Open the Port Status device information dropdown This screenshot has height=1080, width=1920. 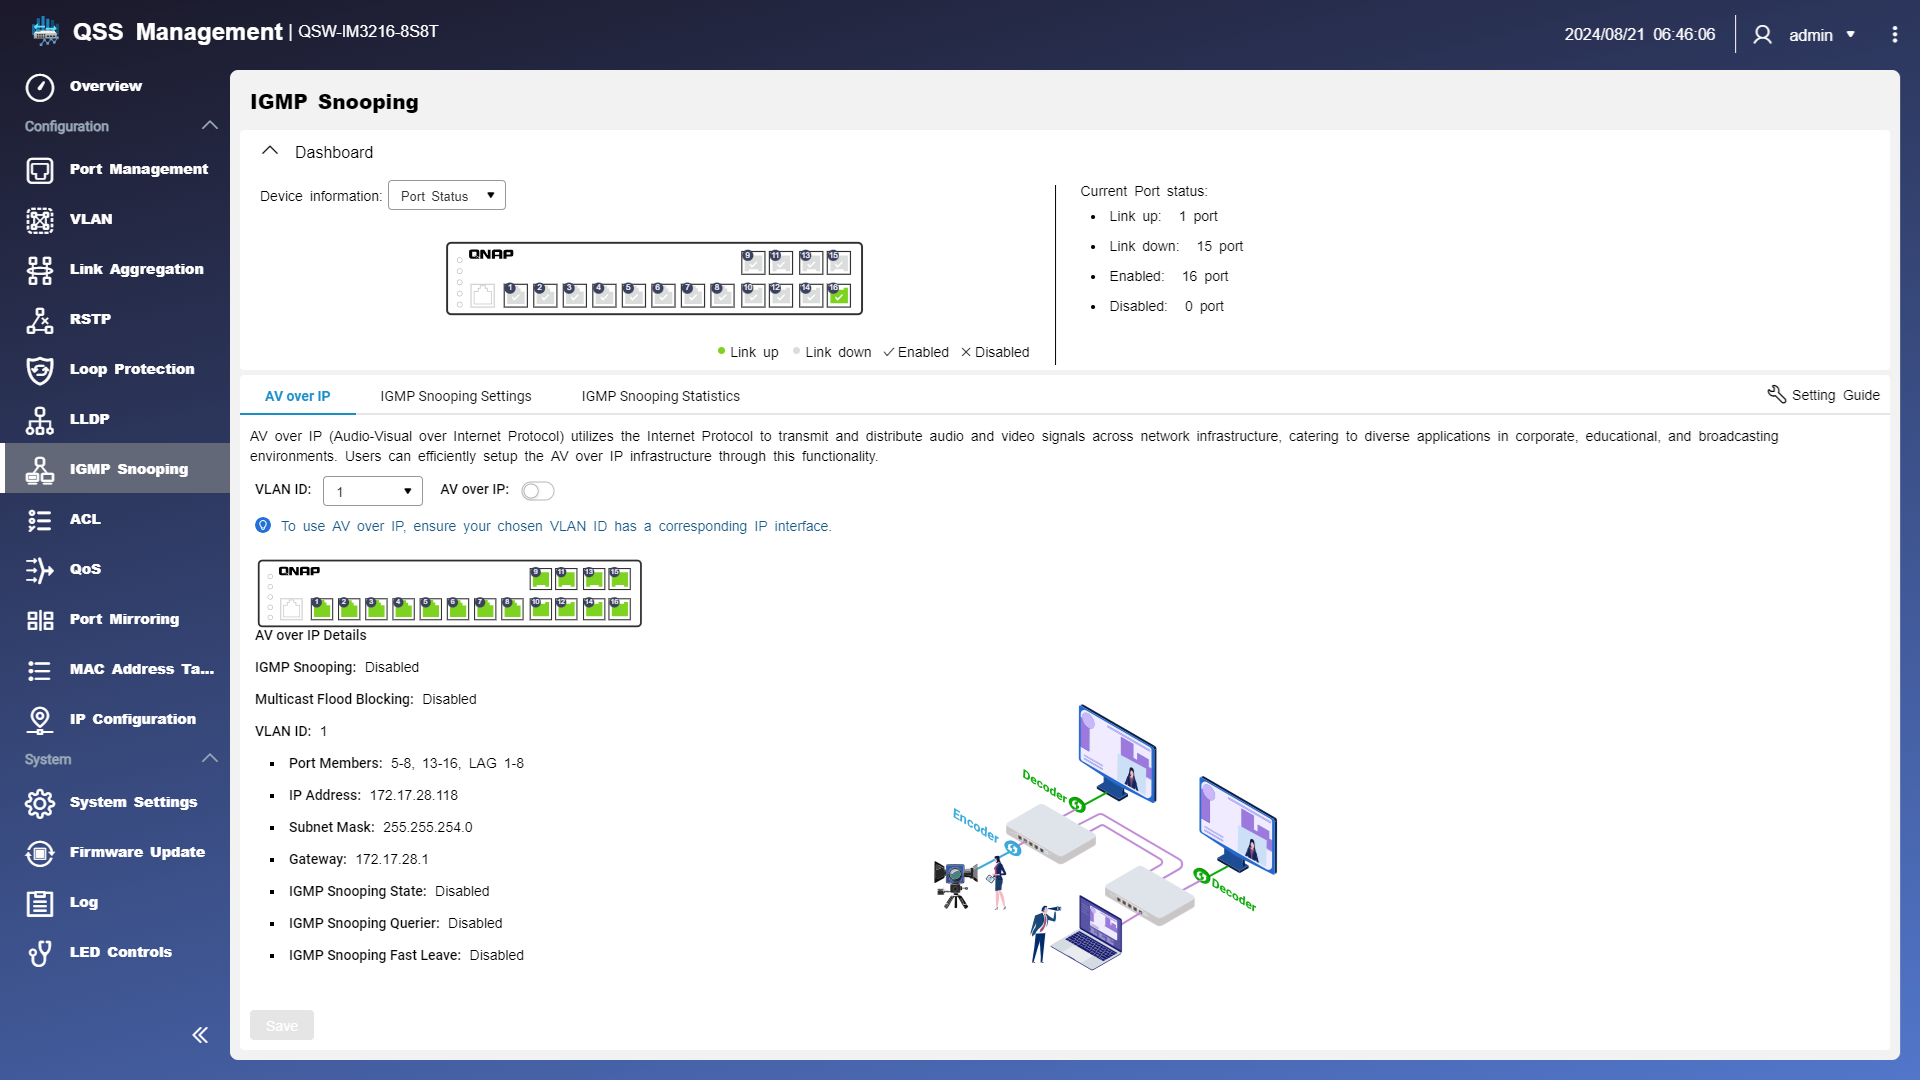click(x=447, y=196)
